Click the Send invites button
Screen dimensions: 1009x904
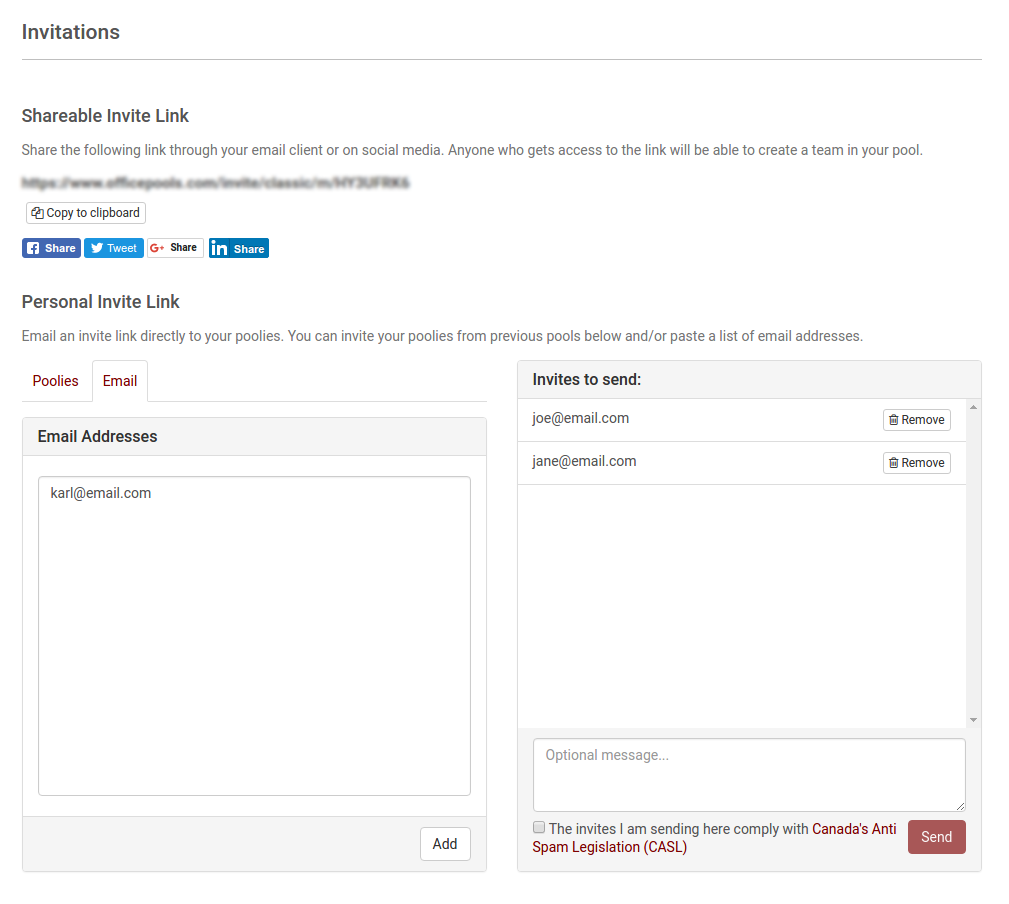(936, 837)
